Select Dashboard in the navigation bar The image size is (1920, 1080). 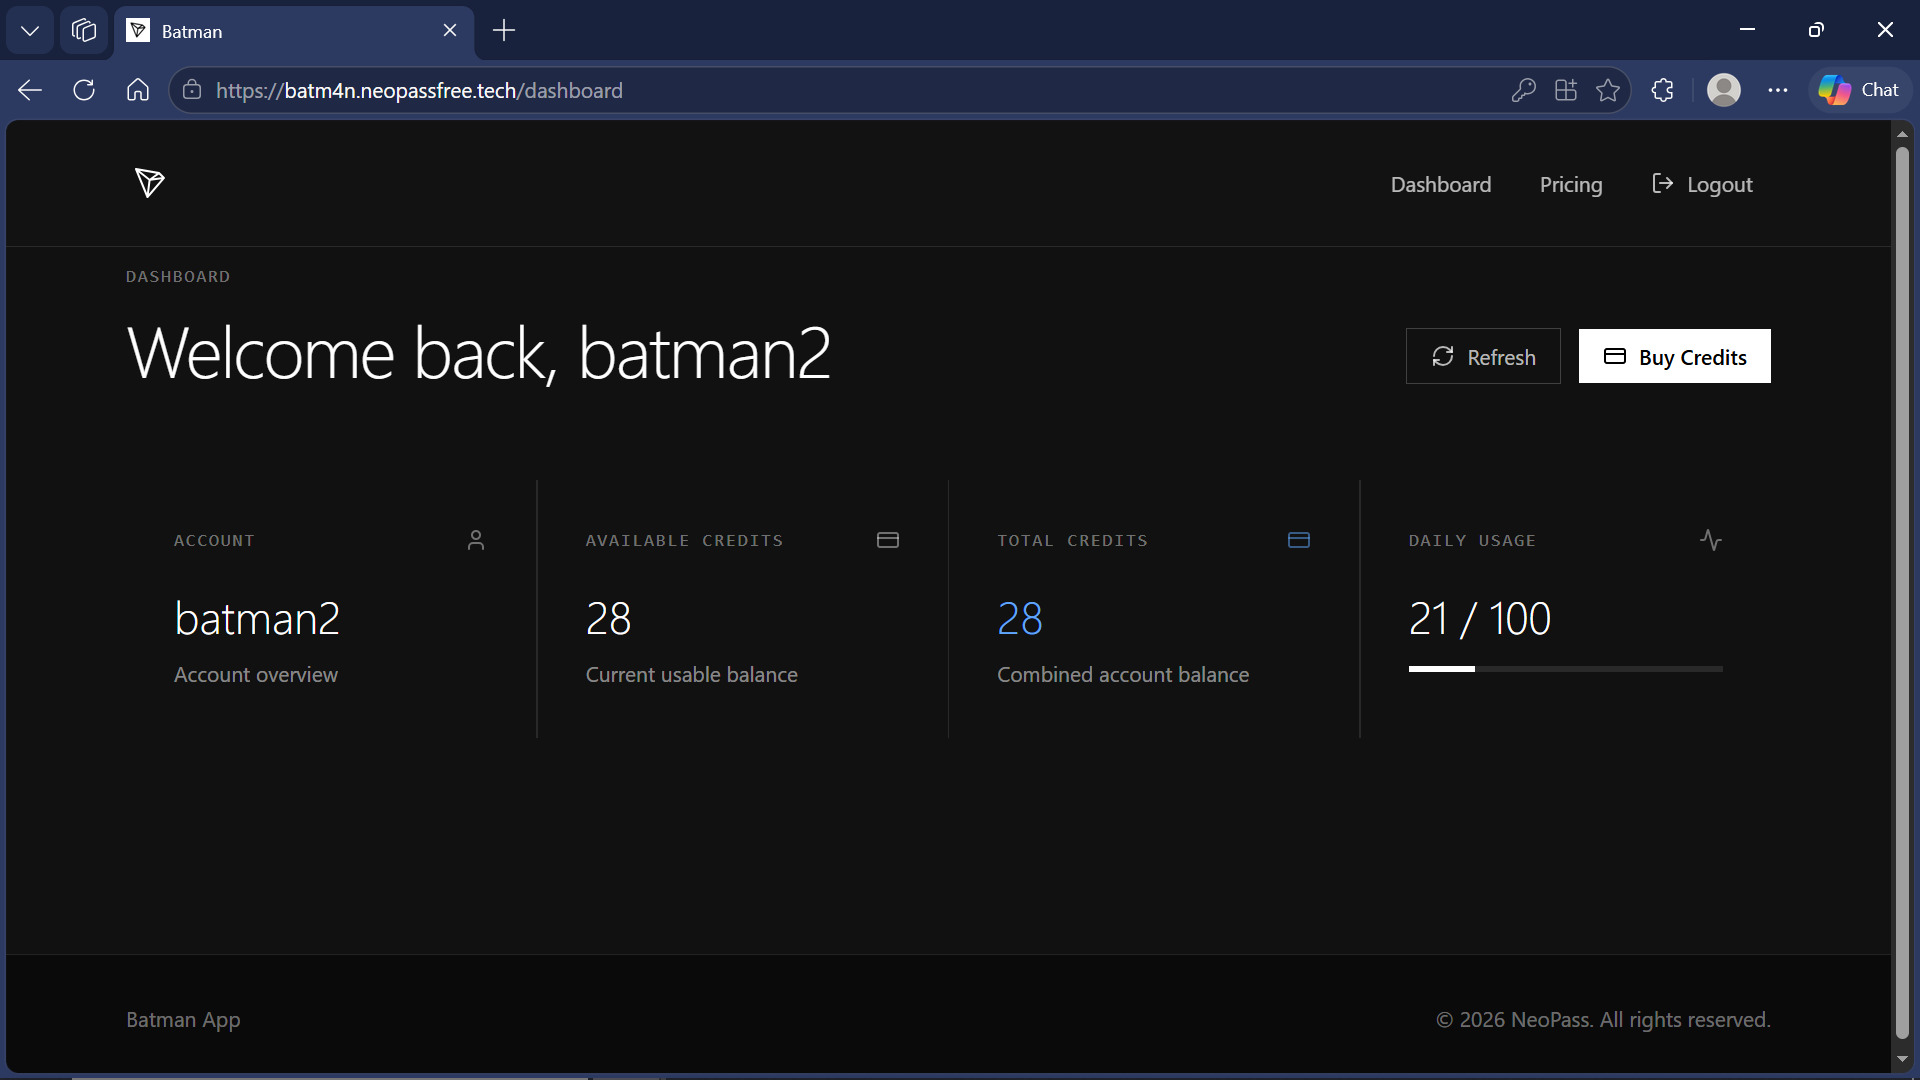tap(1440, 184)
